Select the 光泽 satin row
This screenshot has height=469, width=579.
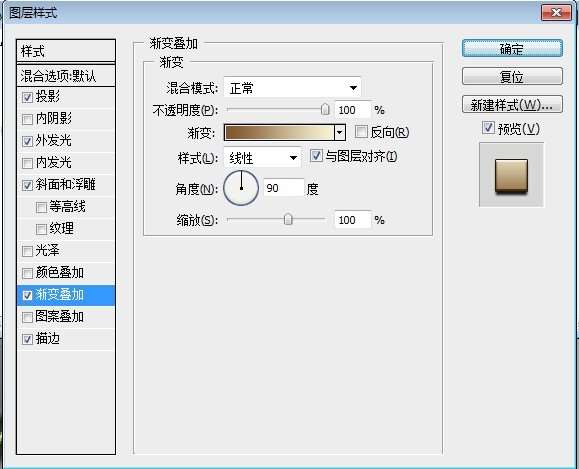coord(66,251)
